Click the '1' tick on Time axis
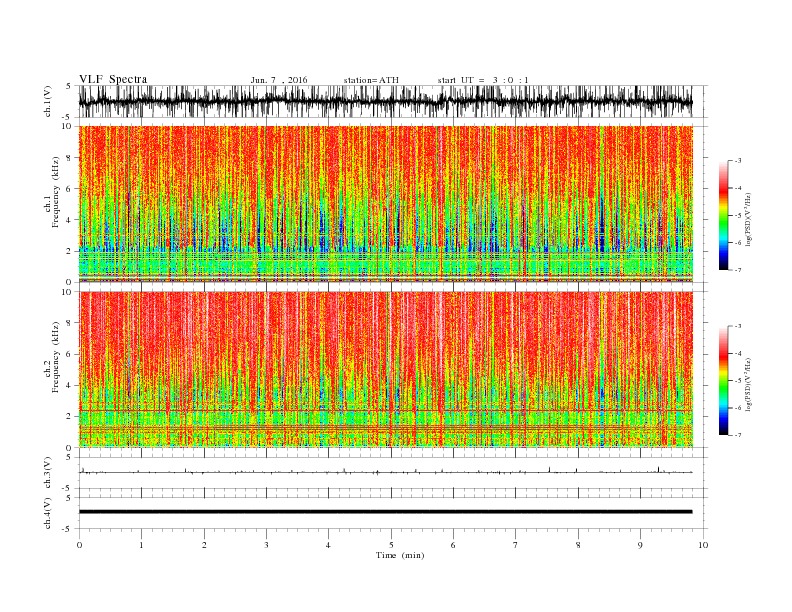This screenshot has height=612, width=792. [x=141, y=545]
